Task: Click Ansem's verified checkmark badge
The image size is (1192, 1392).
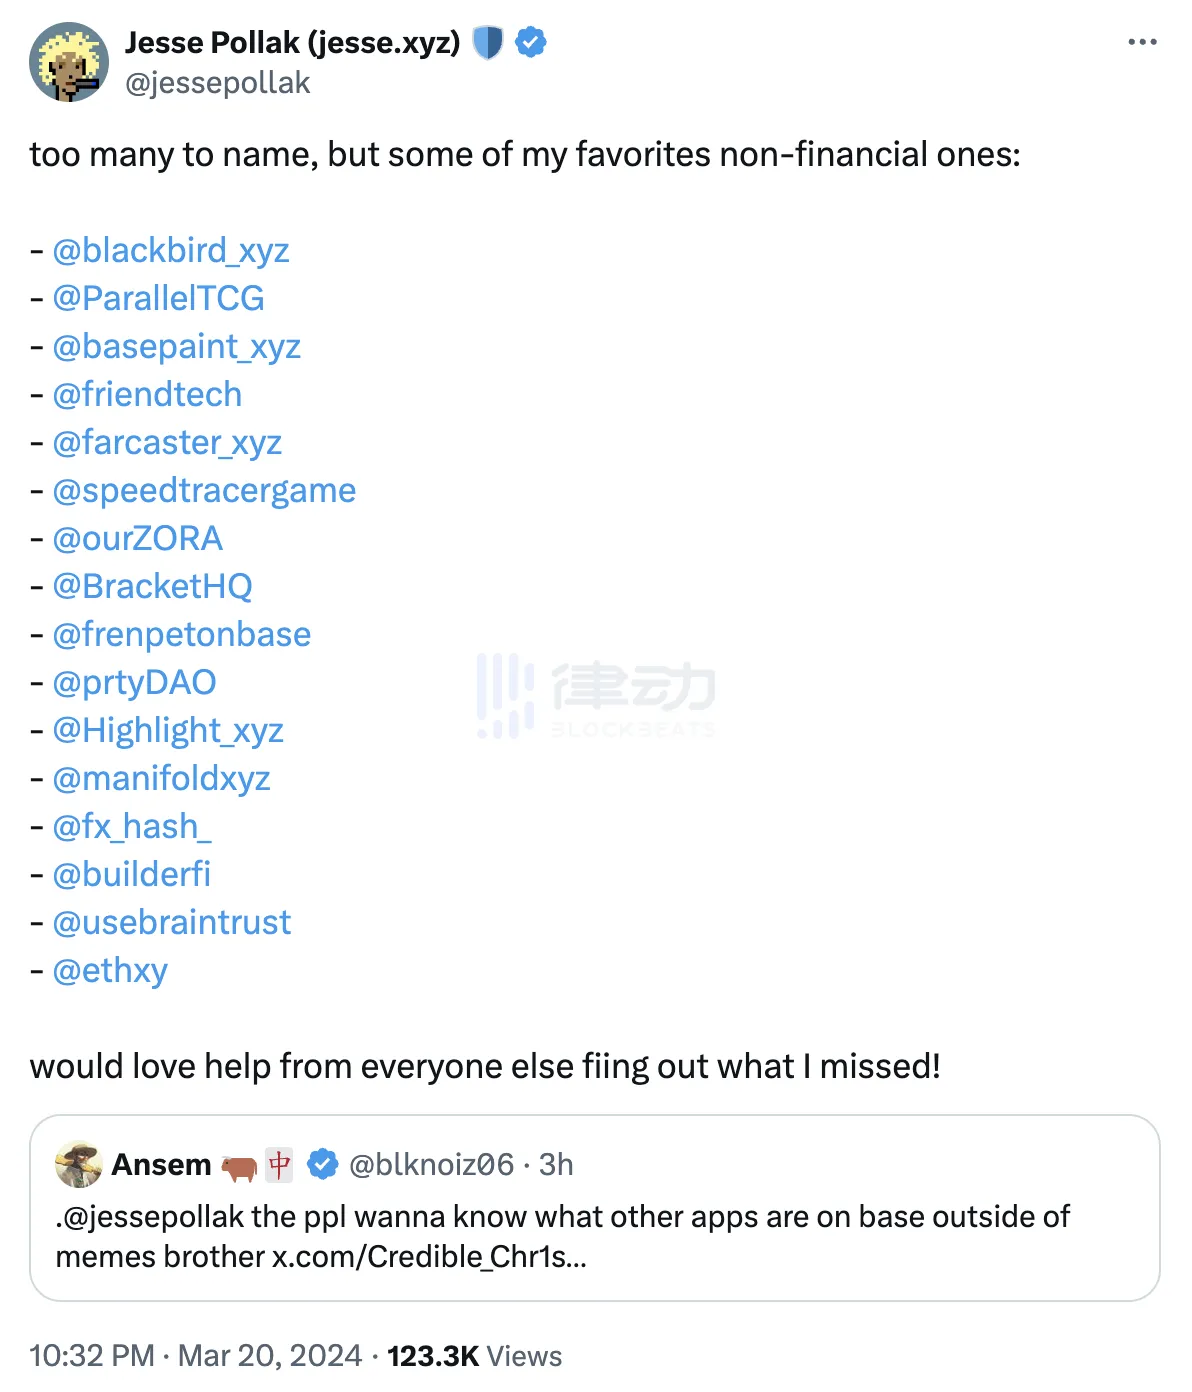Action: click(322, 1163)
